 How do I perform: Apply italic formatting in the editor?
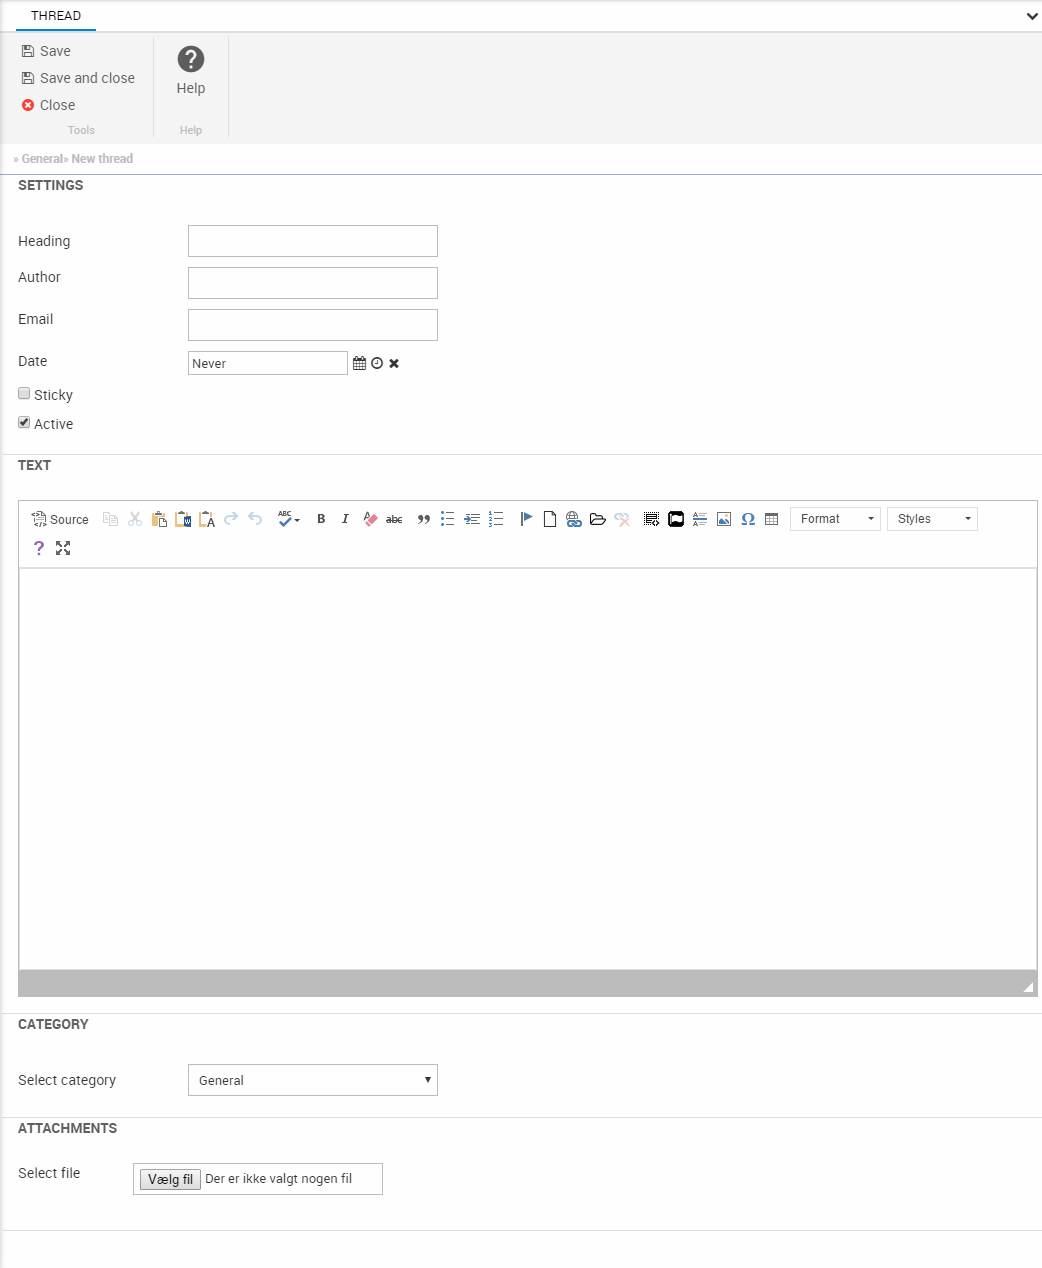[x=345, y=519]
